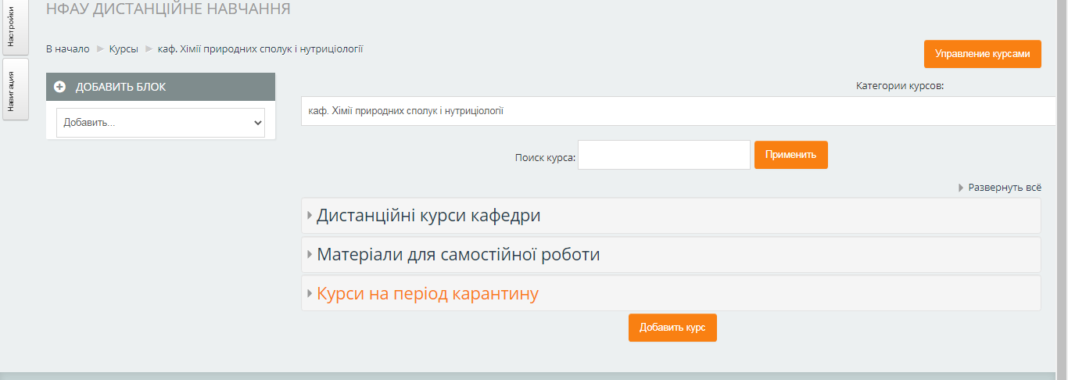Click the arrow icon beside Развернуть всё
The image size is (1068, 380).
click(962, 187)
